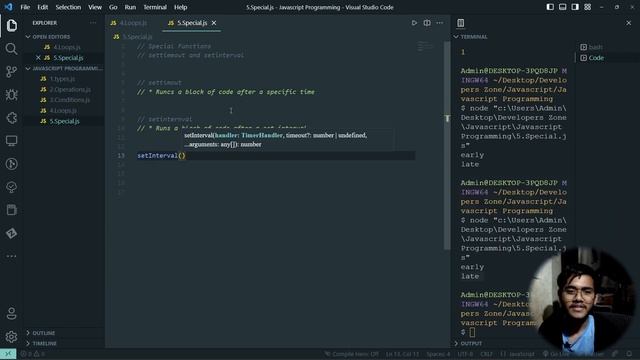The height and width of the screenshot is (360, 640).
Task: Click the JavaScript language mode indicator
Action: (518, 354)
